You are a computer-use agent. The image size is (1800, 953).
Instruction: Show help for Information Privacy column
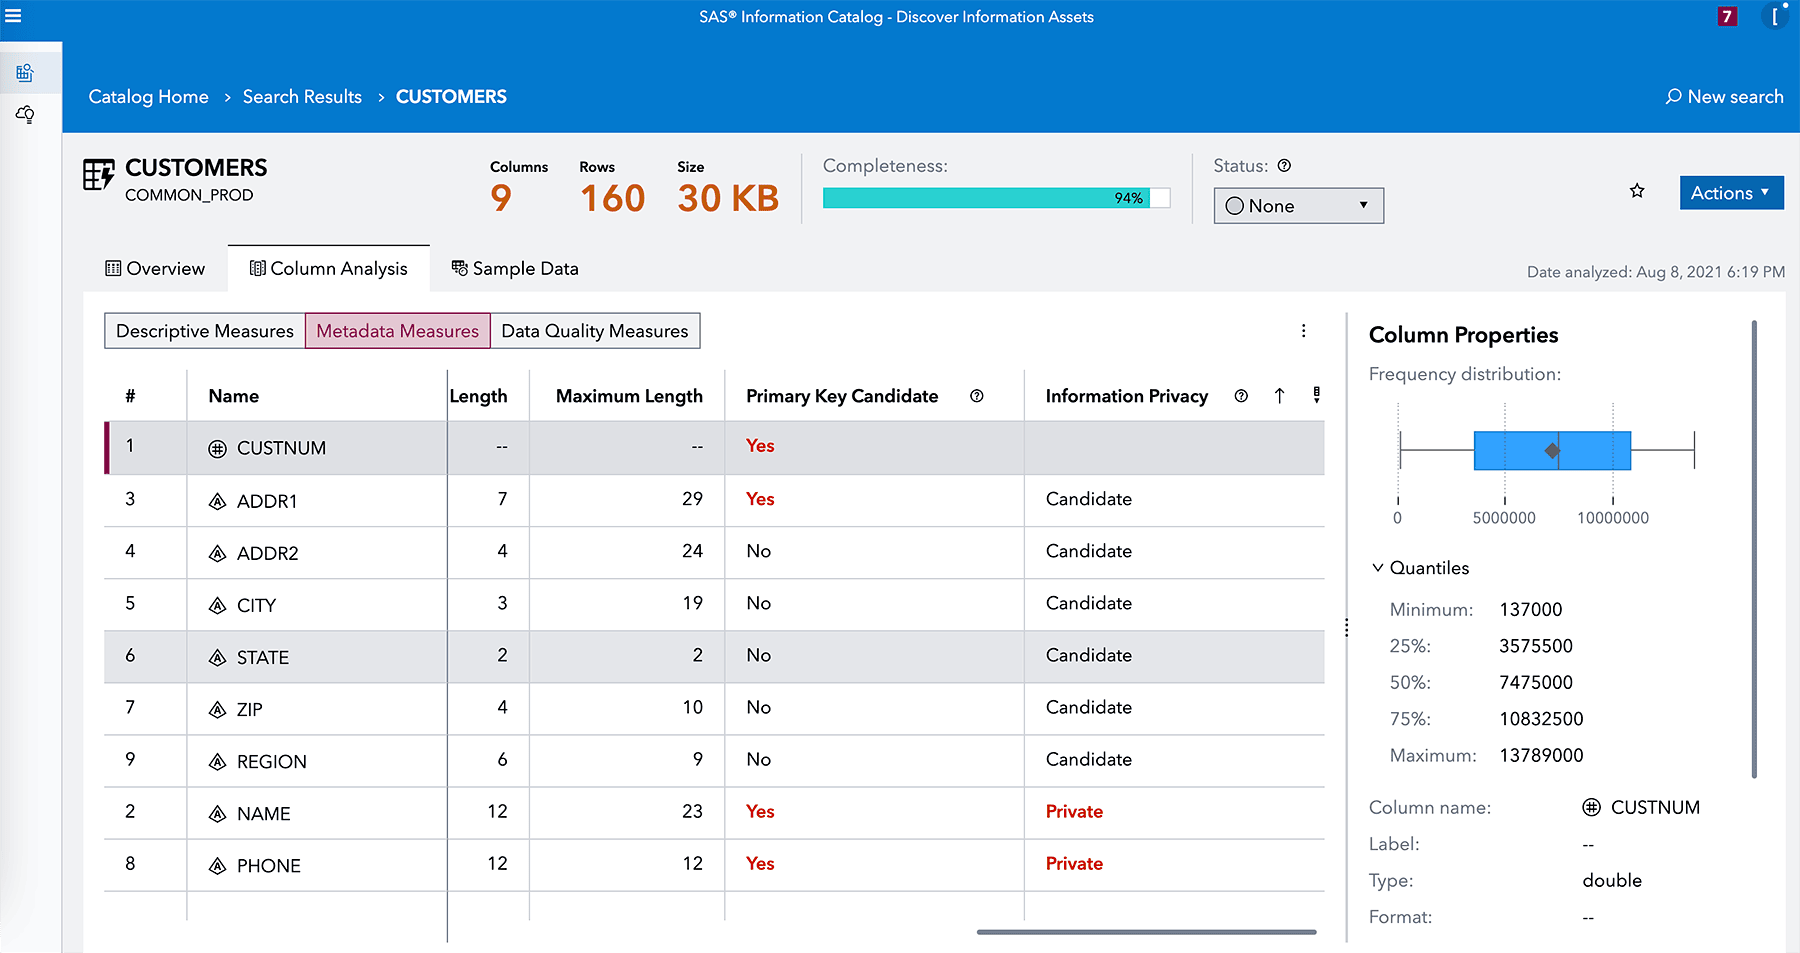(x=1241, y=396)
